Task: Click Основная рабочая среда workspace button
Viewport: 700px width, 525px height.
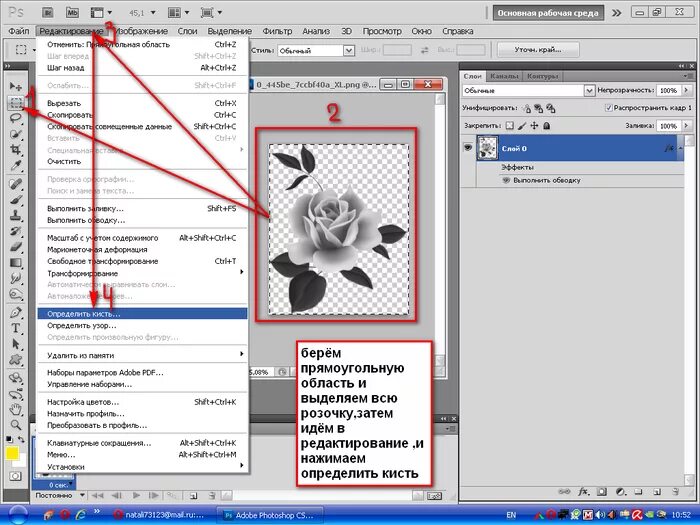Action: point(548,13)
